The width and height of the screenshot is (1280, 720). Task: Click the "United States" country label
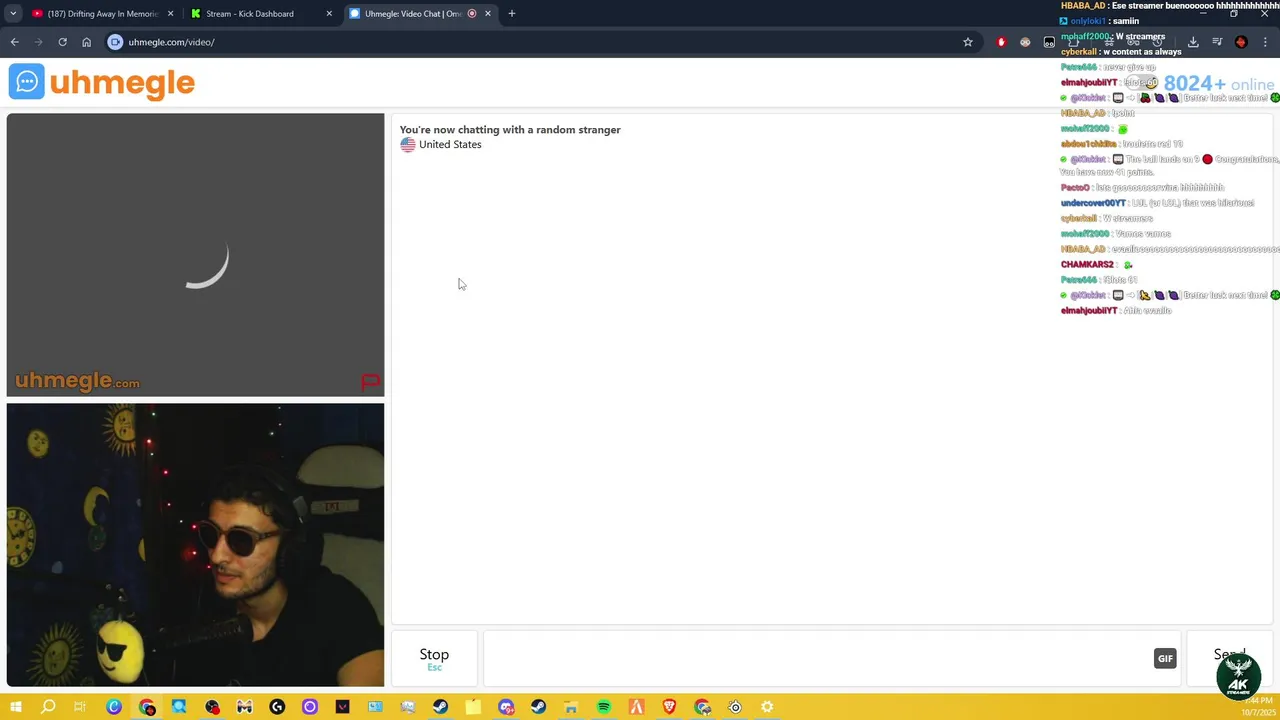click(x=450, y=144)
